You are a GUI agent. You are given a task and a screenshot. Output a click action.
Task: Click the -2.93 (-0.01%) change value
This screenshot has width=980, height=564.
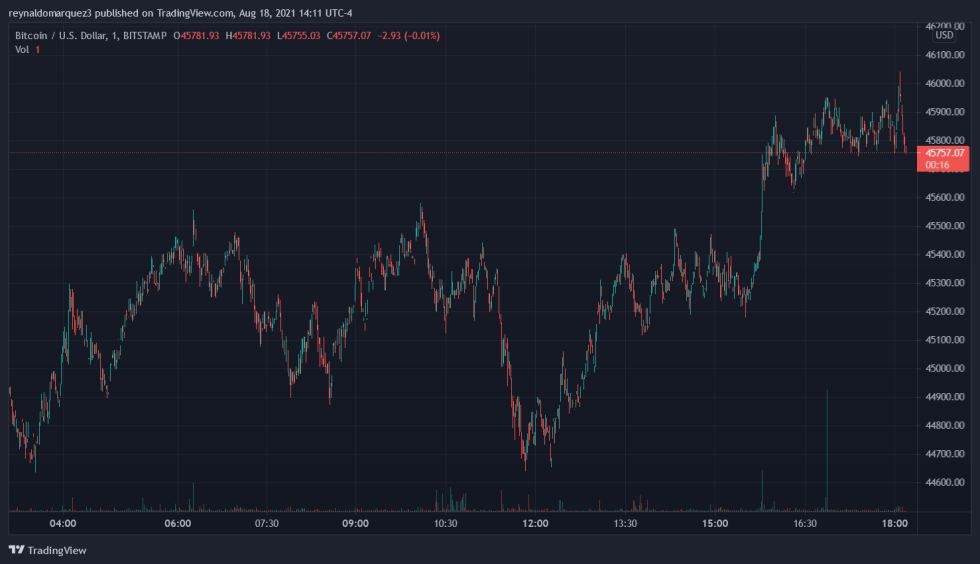408,36
